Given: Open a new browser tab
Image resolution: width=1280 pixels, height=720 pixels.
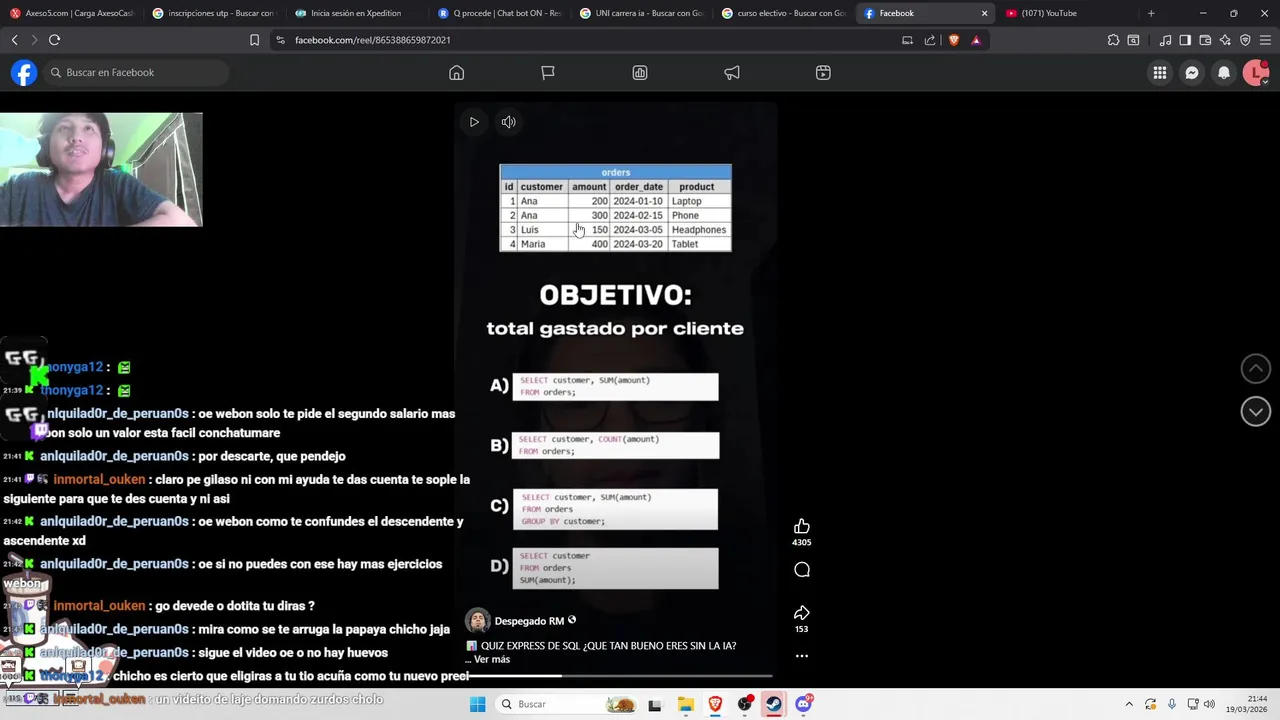Looking at the screenshot, I should tap(1151, 13).
